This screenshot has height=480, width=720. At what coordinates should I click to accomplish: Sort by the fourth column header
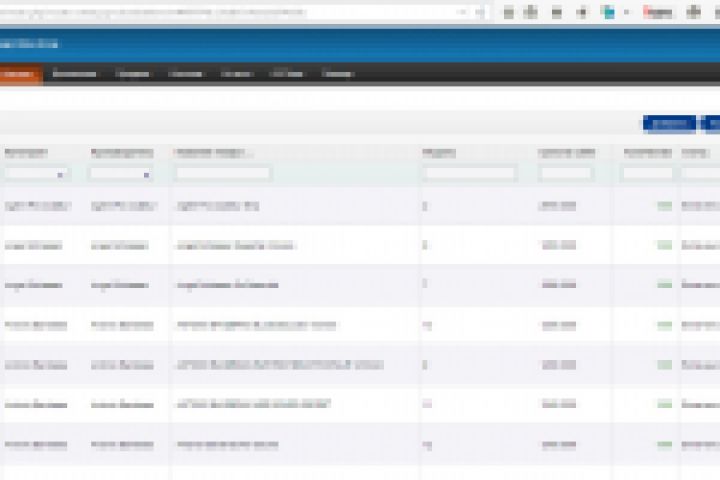point(439,152)
